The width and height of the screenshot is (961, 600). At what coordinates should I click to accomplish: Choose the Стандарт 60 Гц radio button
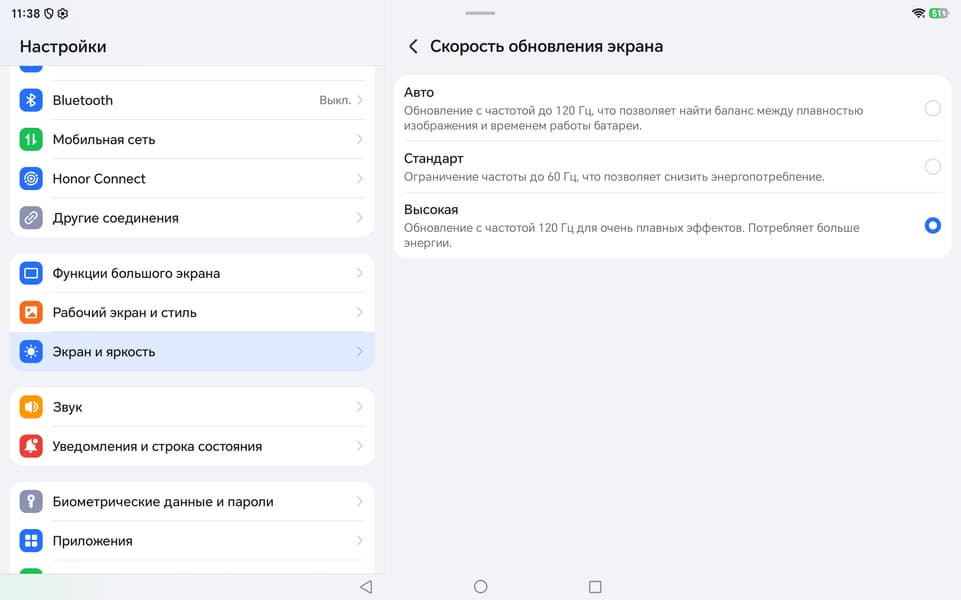pos(932,166)
